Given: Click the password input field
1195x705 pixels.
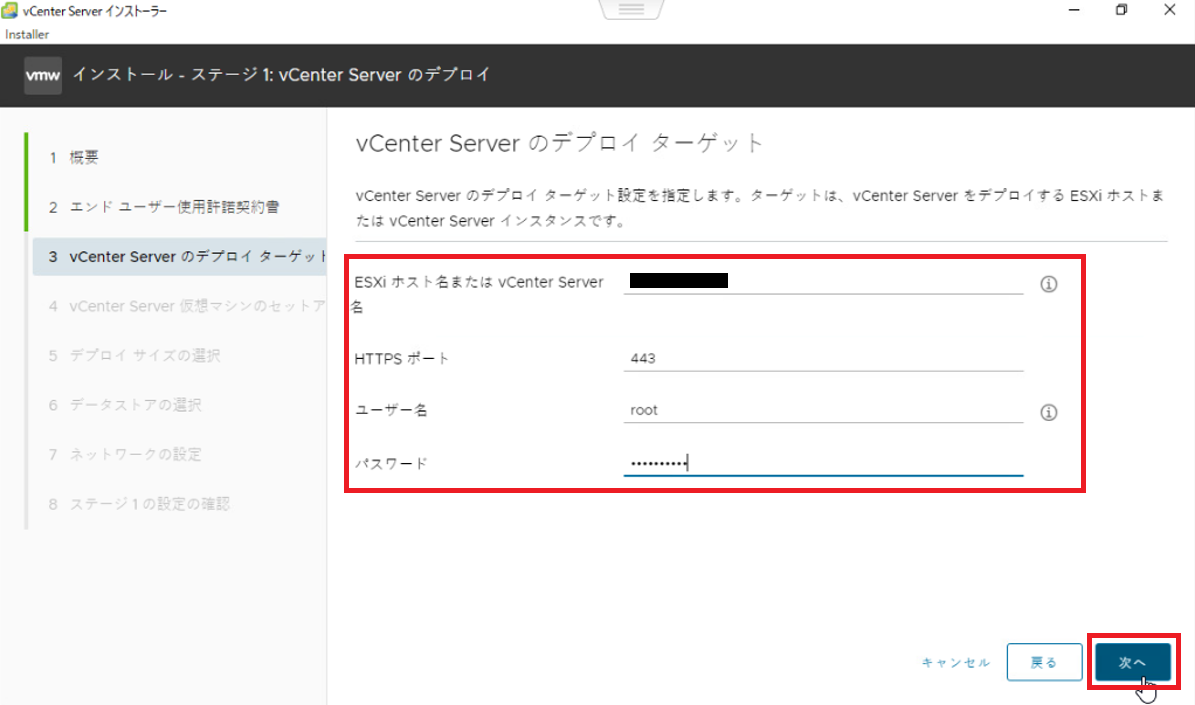Looking at the screenshot, I should 822,463.
